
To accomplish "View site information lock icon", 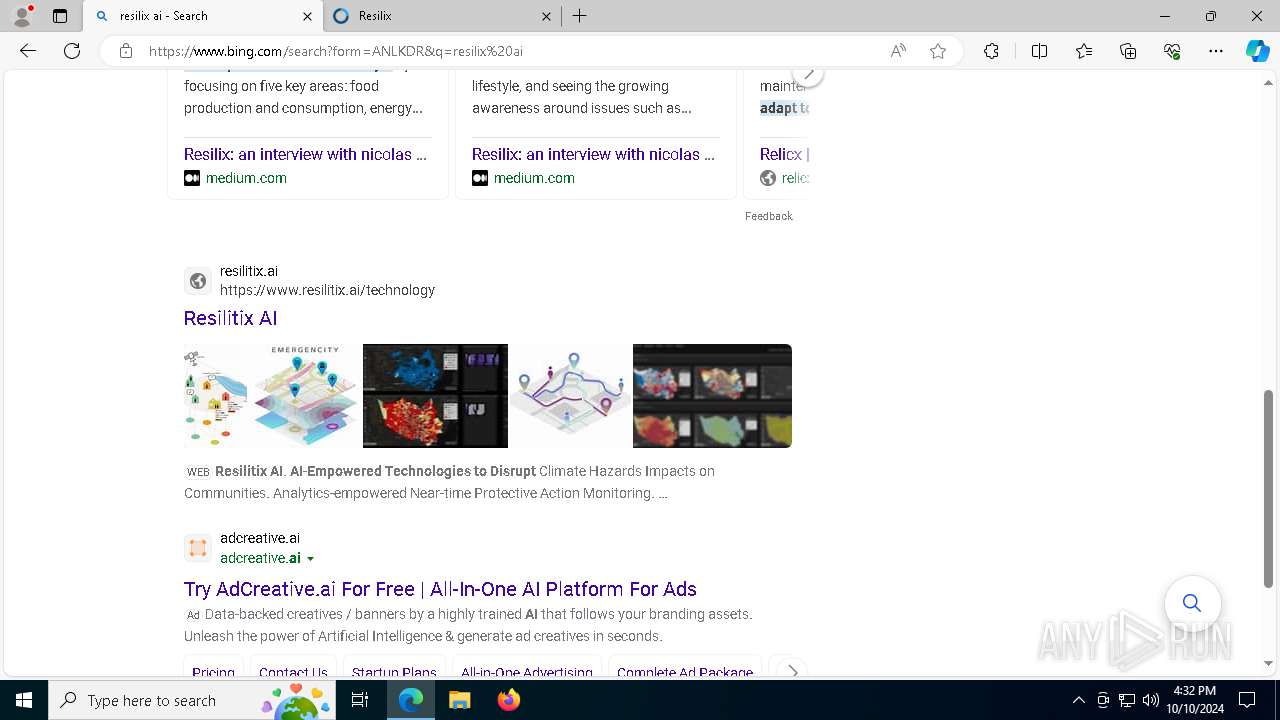I will tap(125, 51).
